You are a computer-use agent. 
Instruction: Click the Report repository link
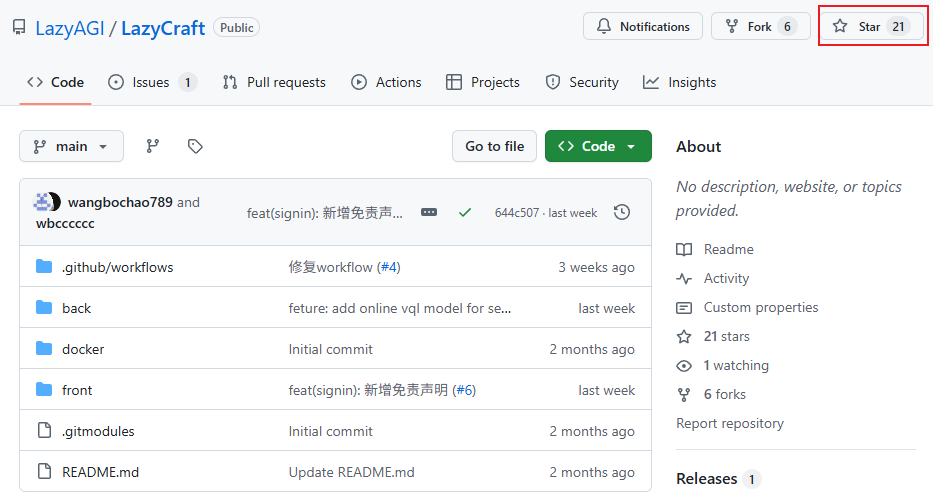click(x=730, y=423)
